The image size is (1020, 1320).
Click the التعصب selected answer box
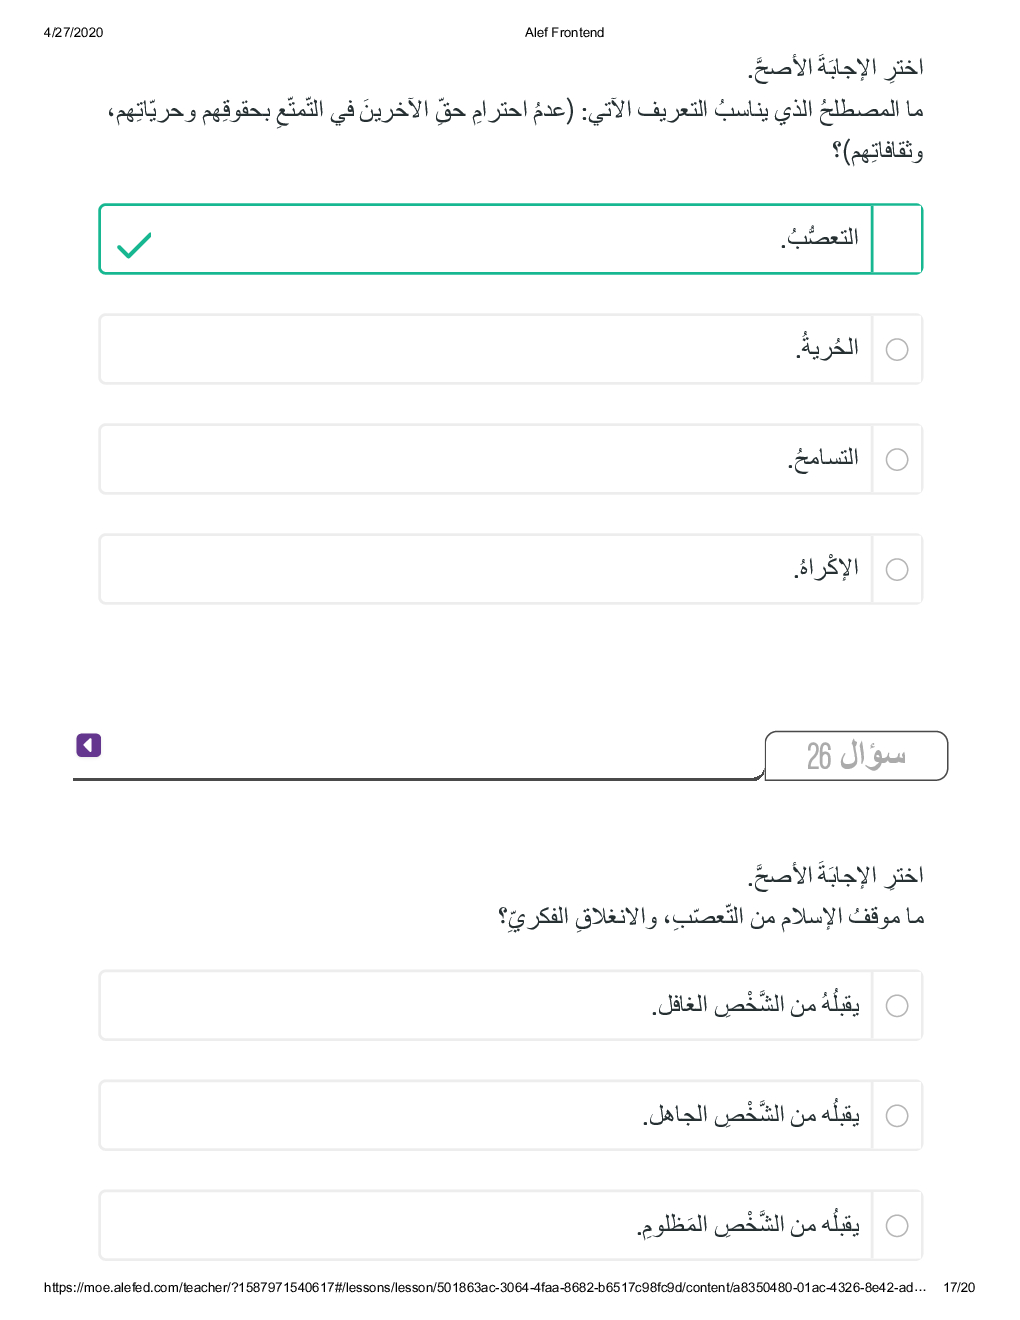(486, 239)
